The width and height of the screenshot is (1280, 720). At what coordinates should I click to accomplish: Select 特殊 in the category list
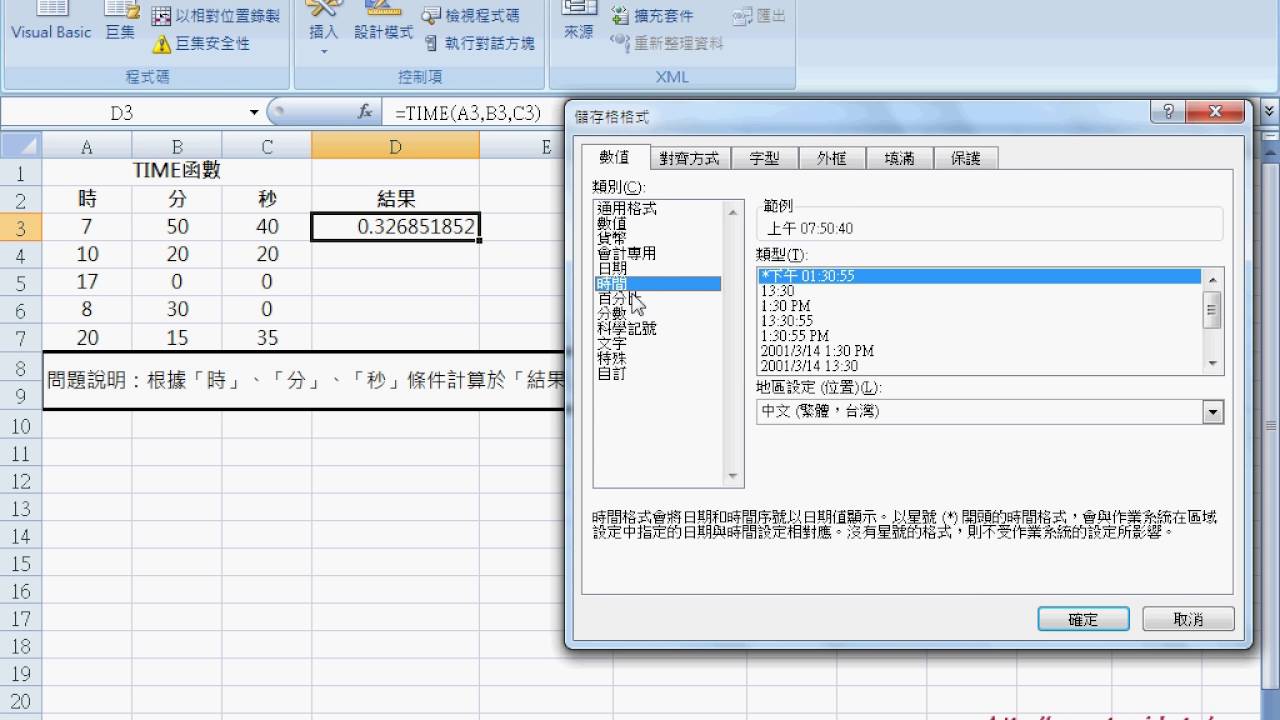657,359
